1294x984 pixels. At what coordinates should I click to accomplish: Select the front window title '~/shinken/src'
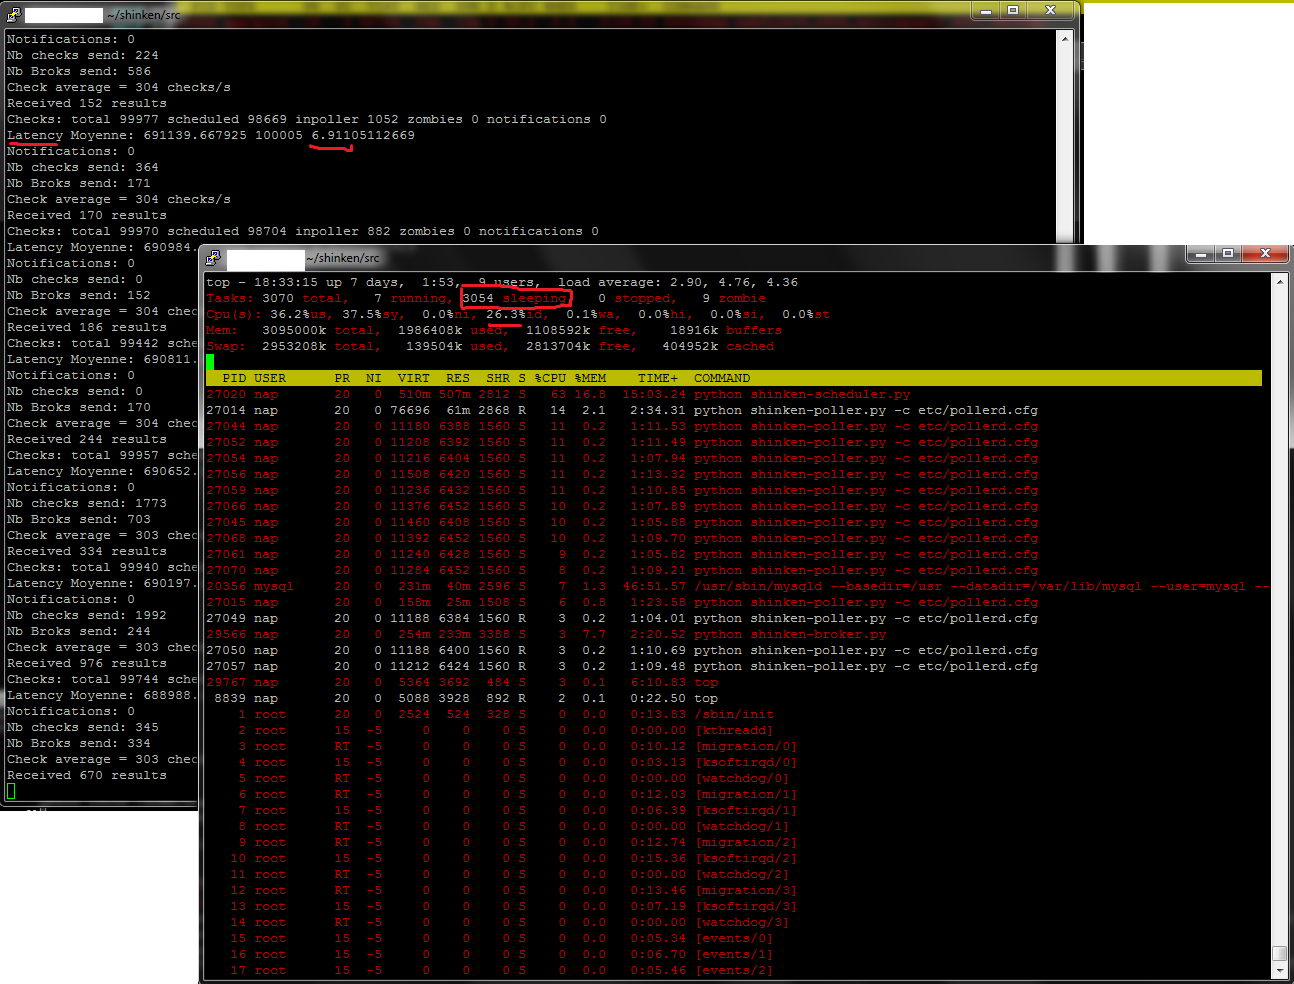(x=343, y=258)
